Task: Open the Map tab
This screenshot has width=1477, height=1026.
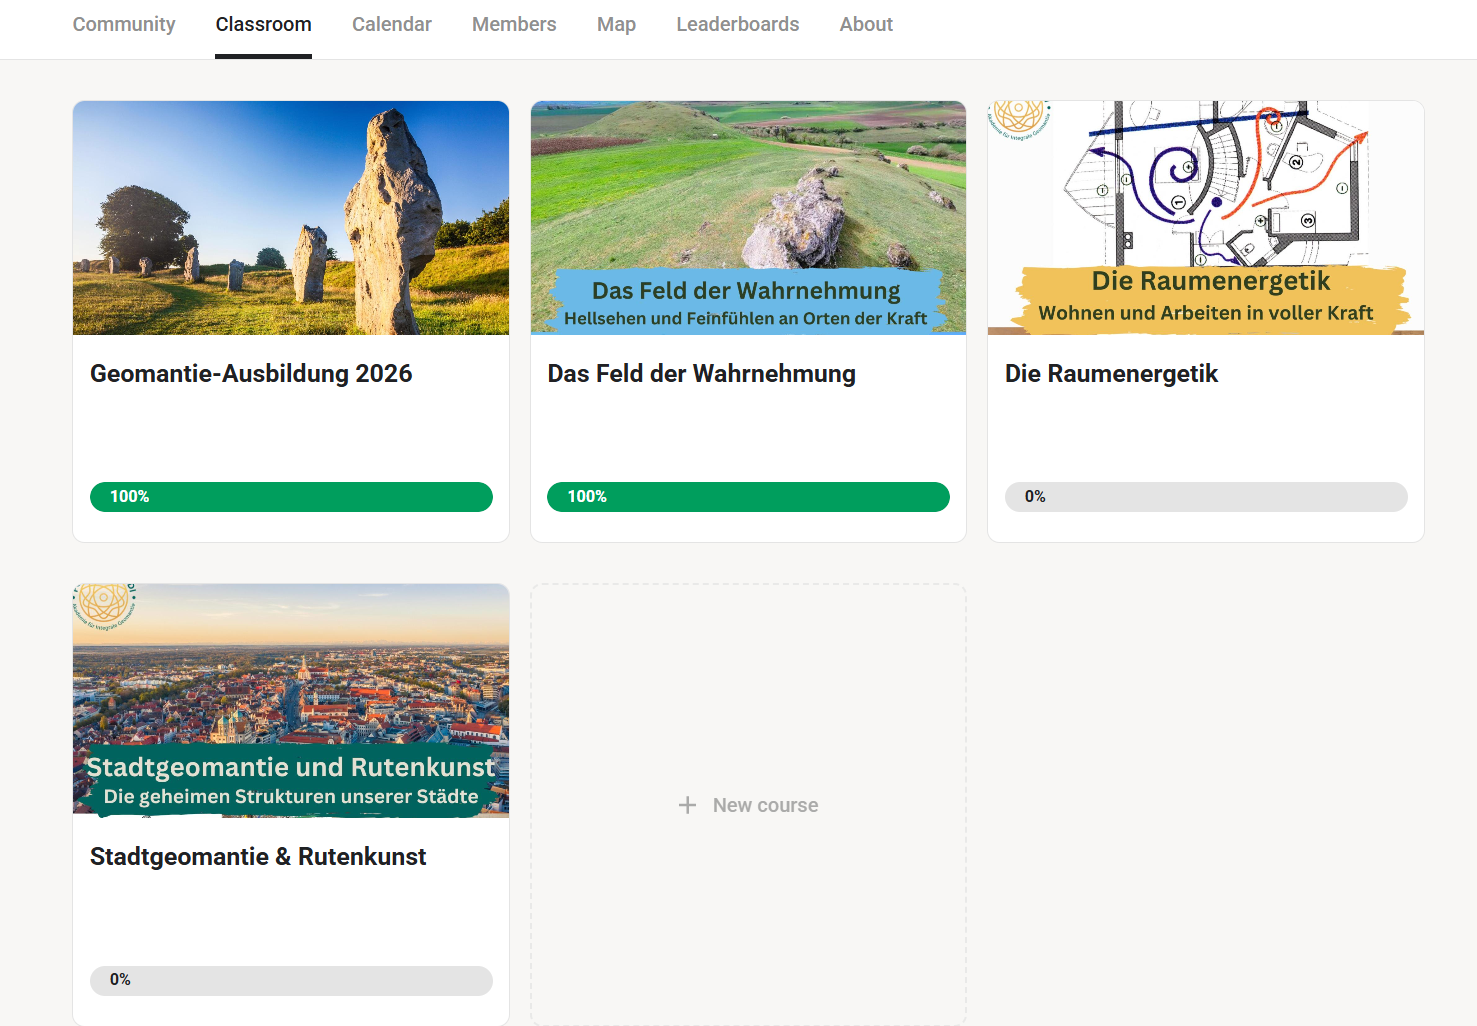Action: pos(616,24)
